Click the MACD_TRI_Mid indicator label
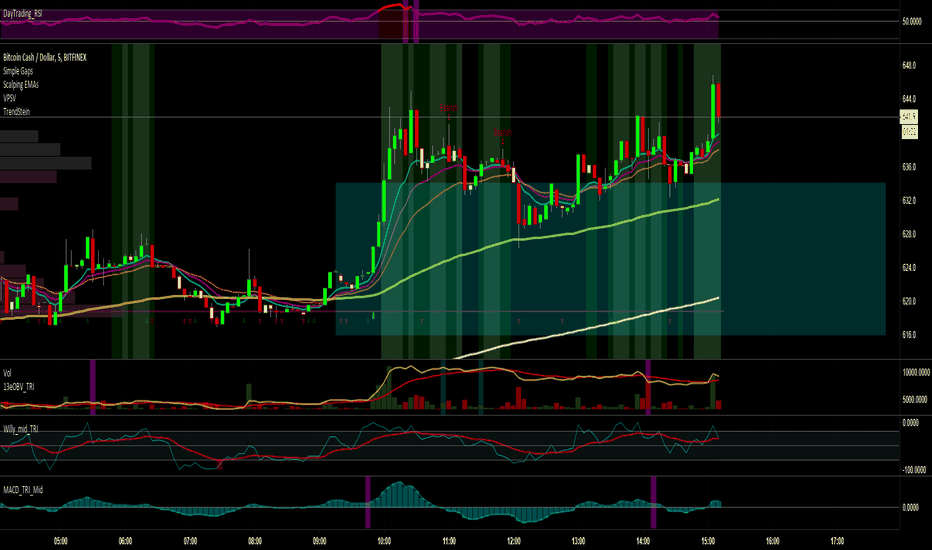 [x=23, y=490]
